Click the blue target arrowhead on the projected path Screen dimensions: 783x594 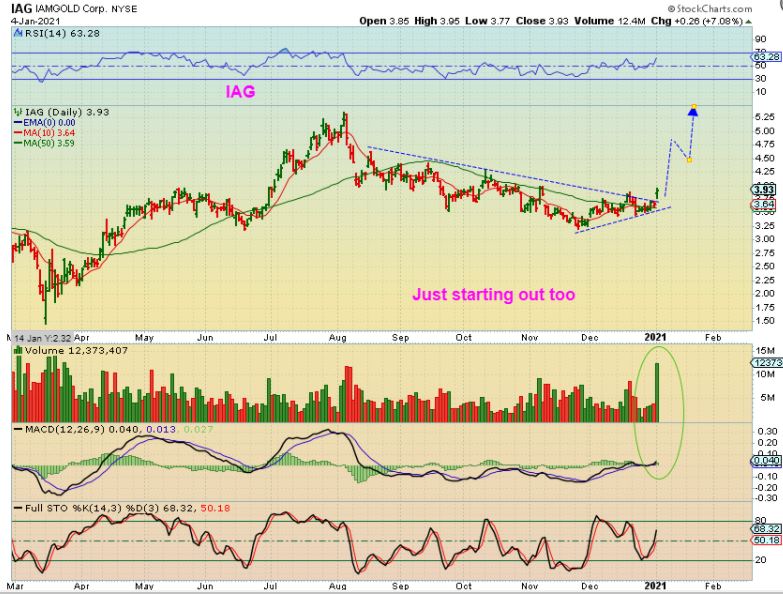(693, 112)
